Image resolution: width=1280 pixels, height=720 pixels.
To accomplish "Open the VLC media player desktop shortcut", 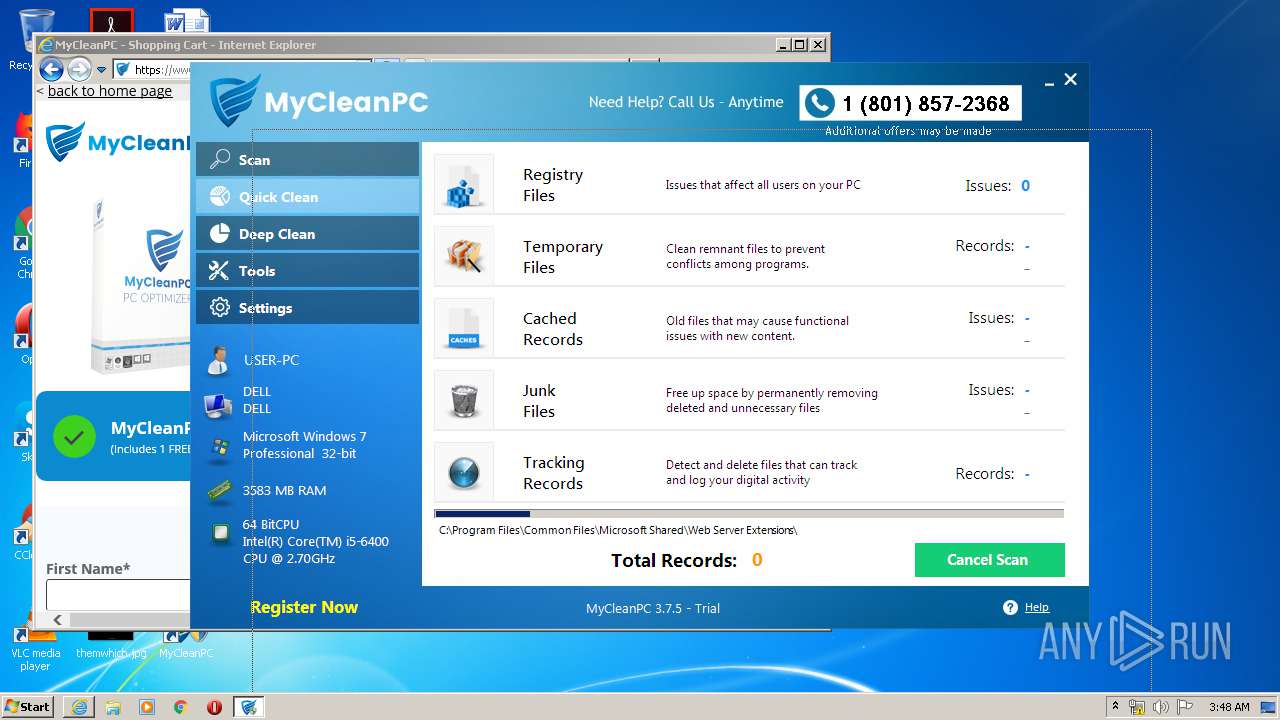I will (35, 646).
